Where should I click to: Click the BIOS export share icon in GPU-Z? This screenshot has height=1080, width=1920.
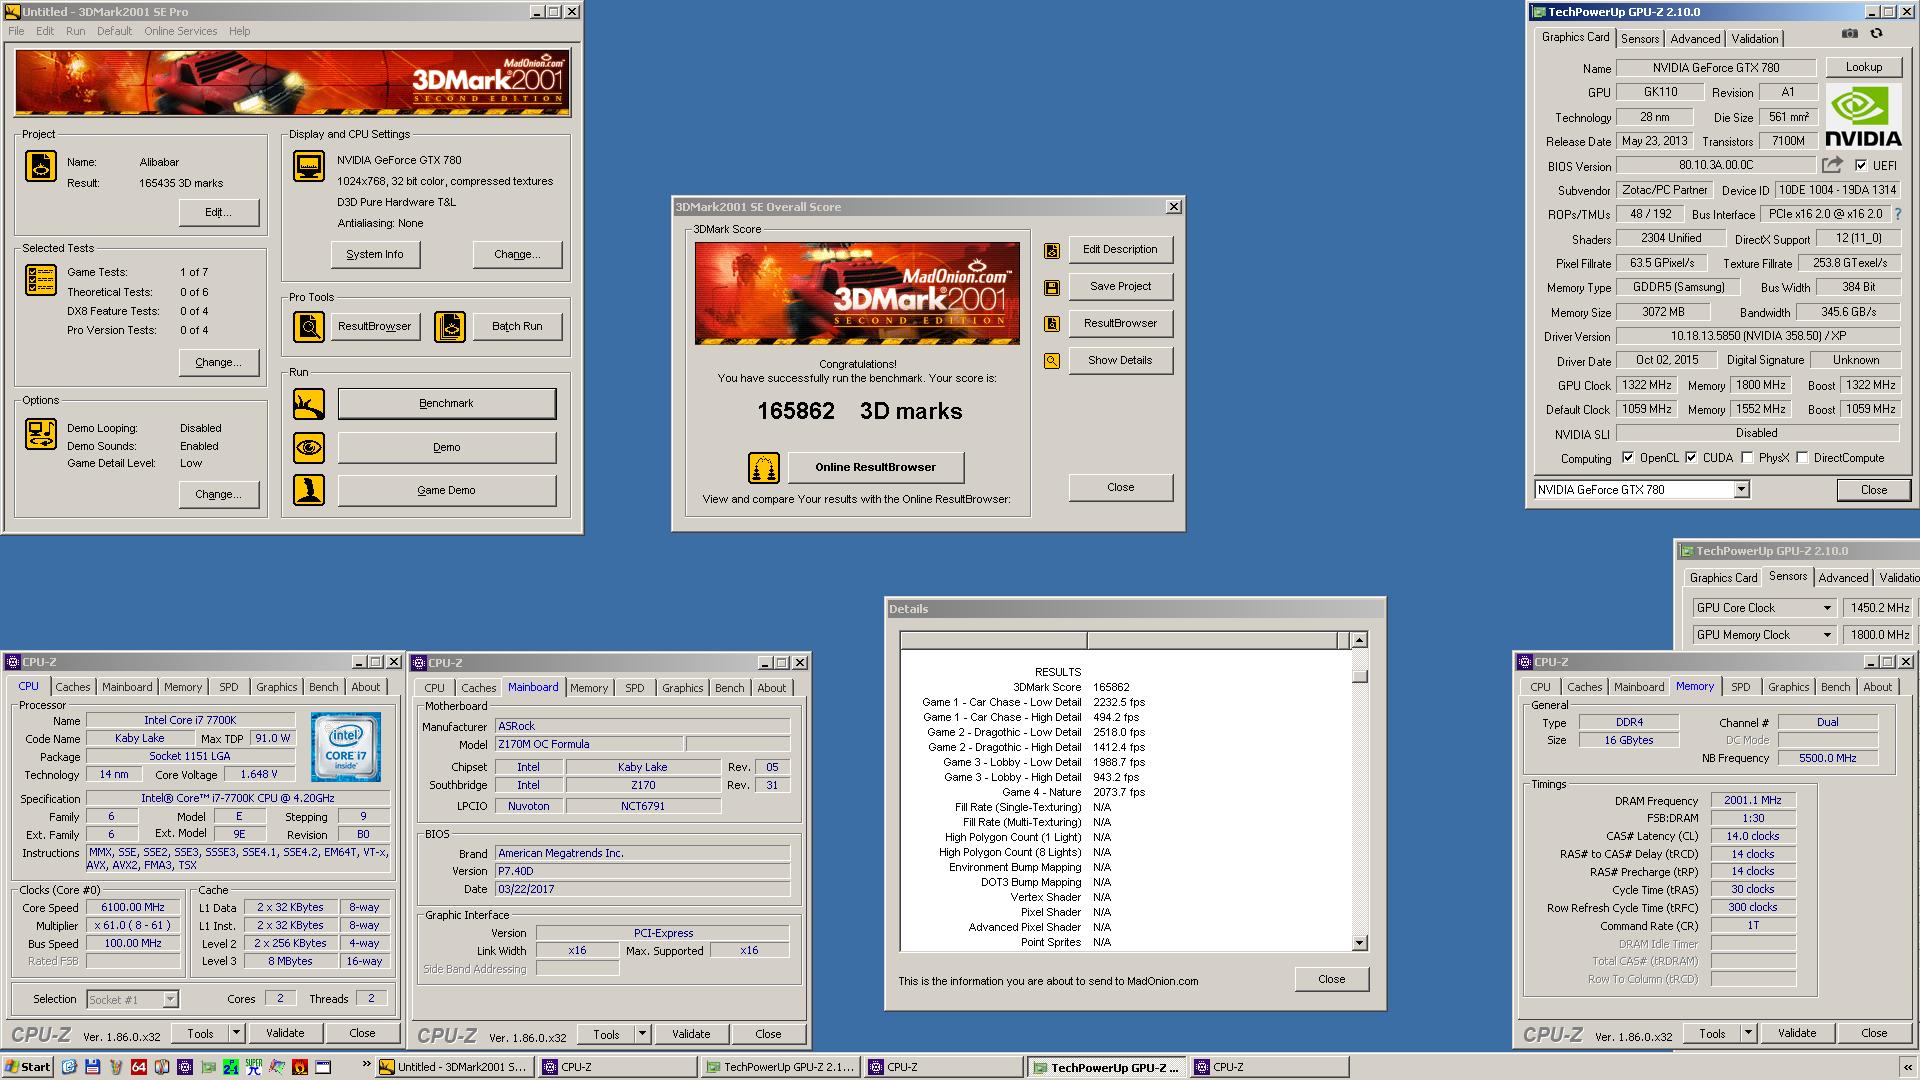tap(1832, 165)
